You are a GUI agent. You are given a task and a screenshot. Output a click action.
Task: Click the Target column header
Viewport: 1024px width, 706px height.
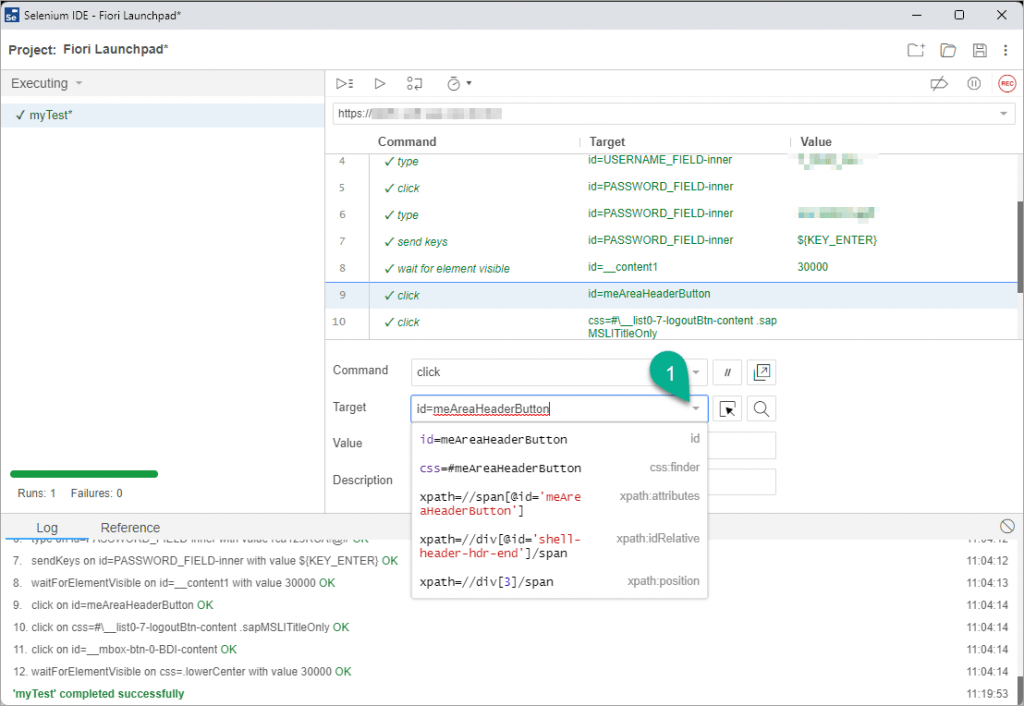(x=607, y=142)
